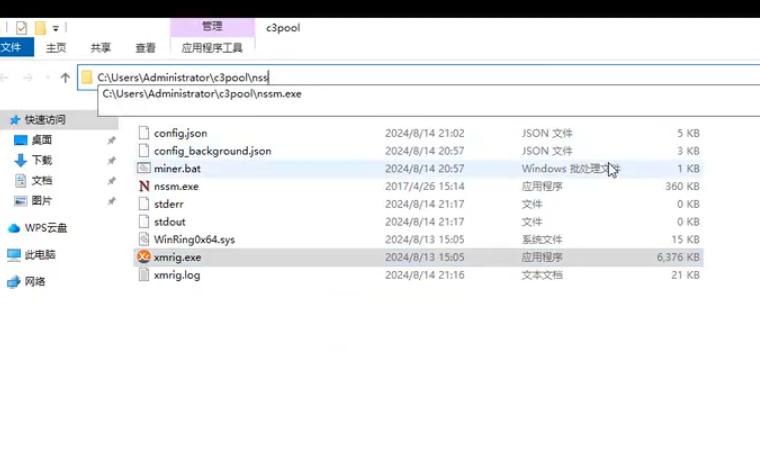Click the quick access properties checkmark icon

pos(21,28)
